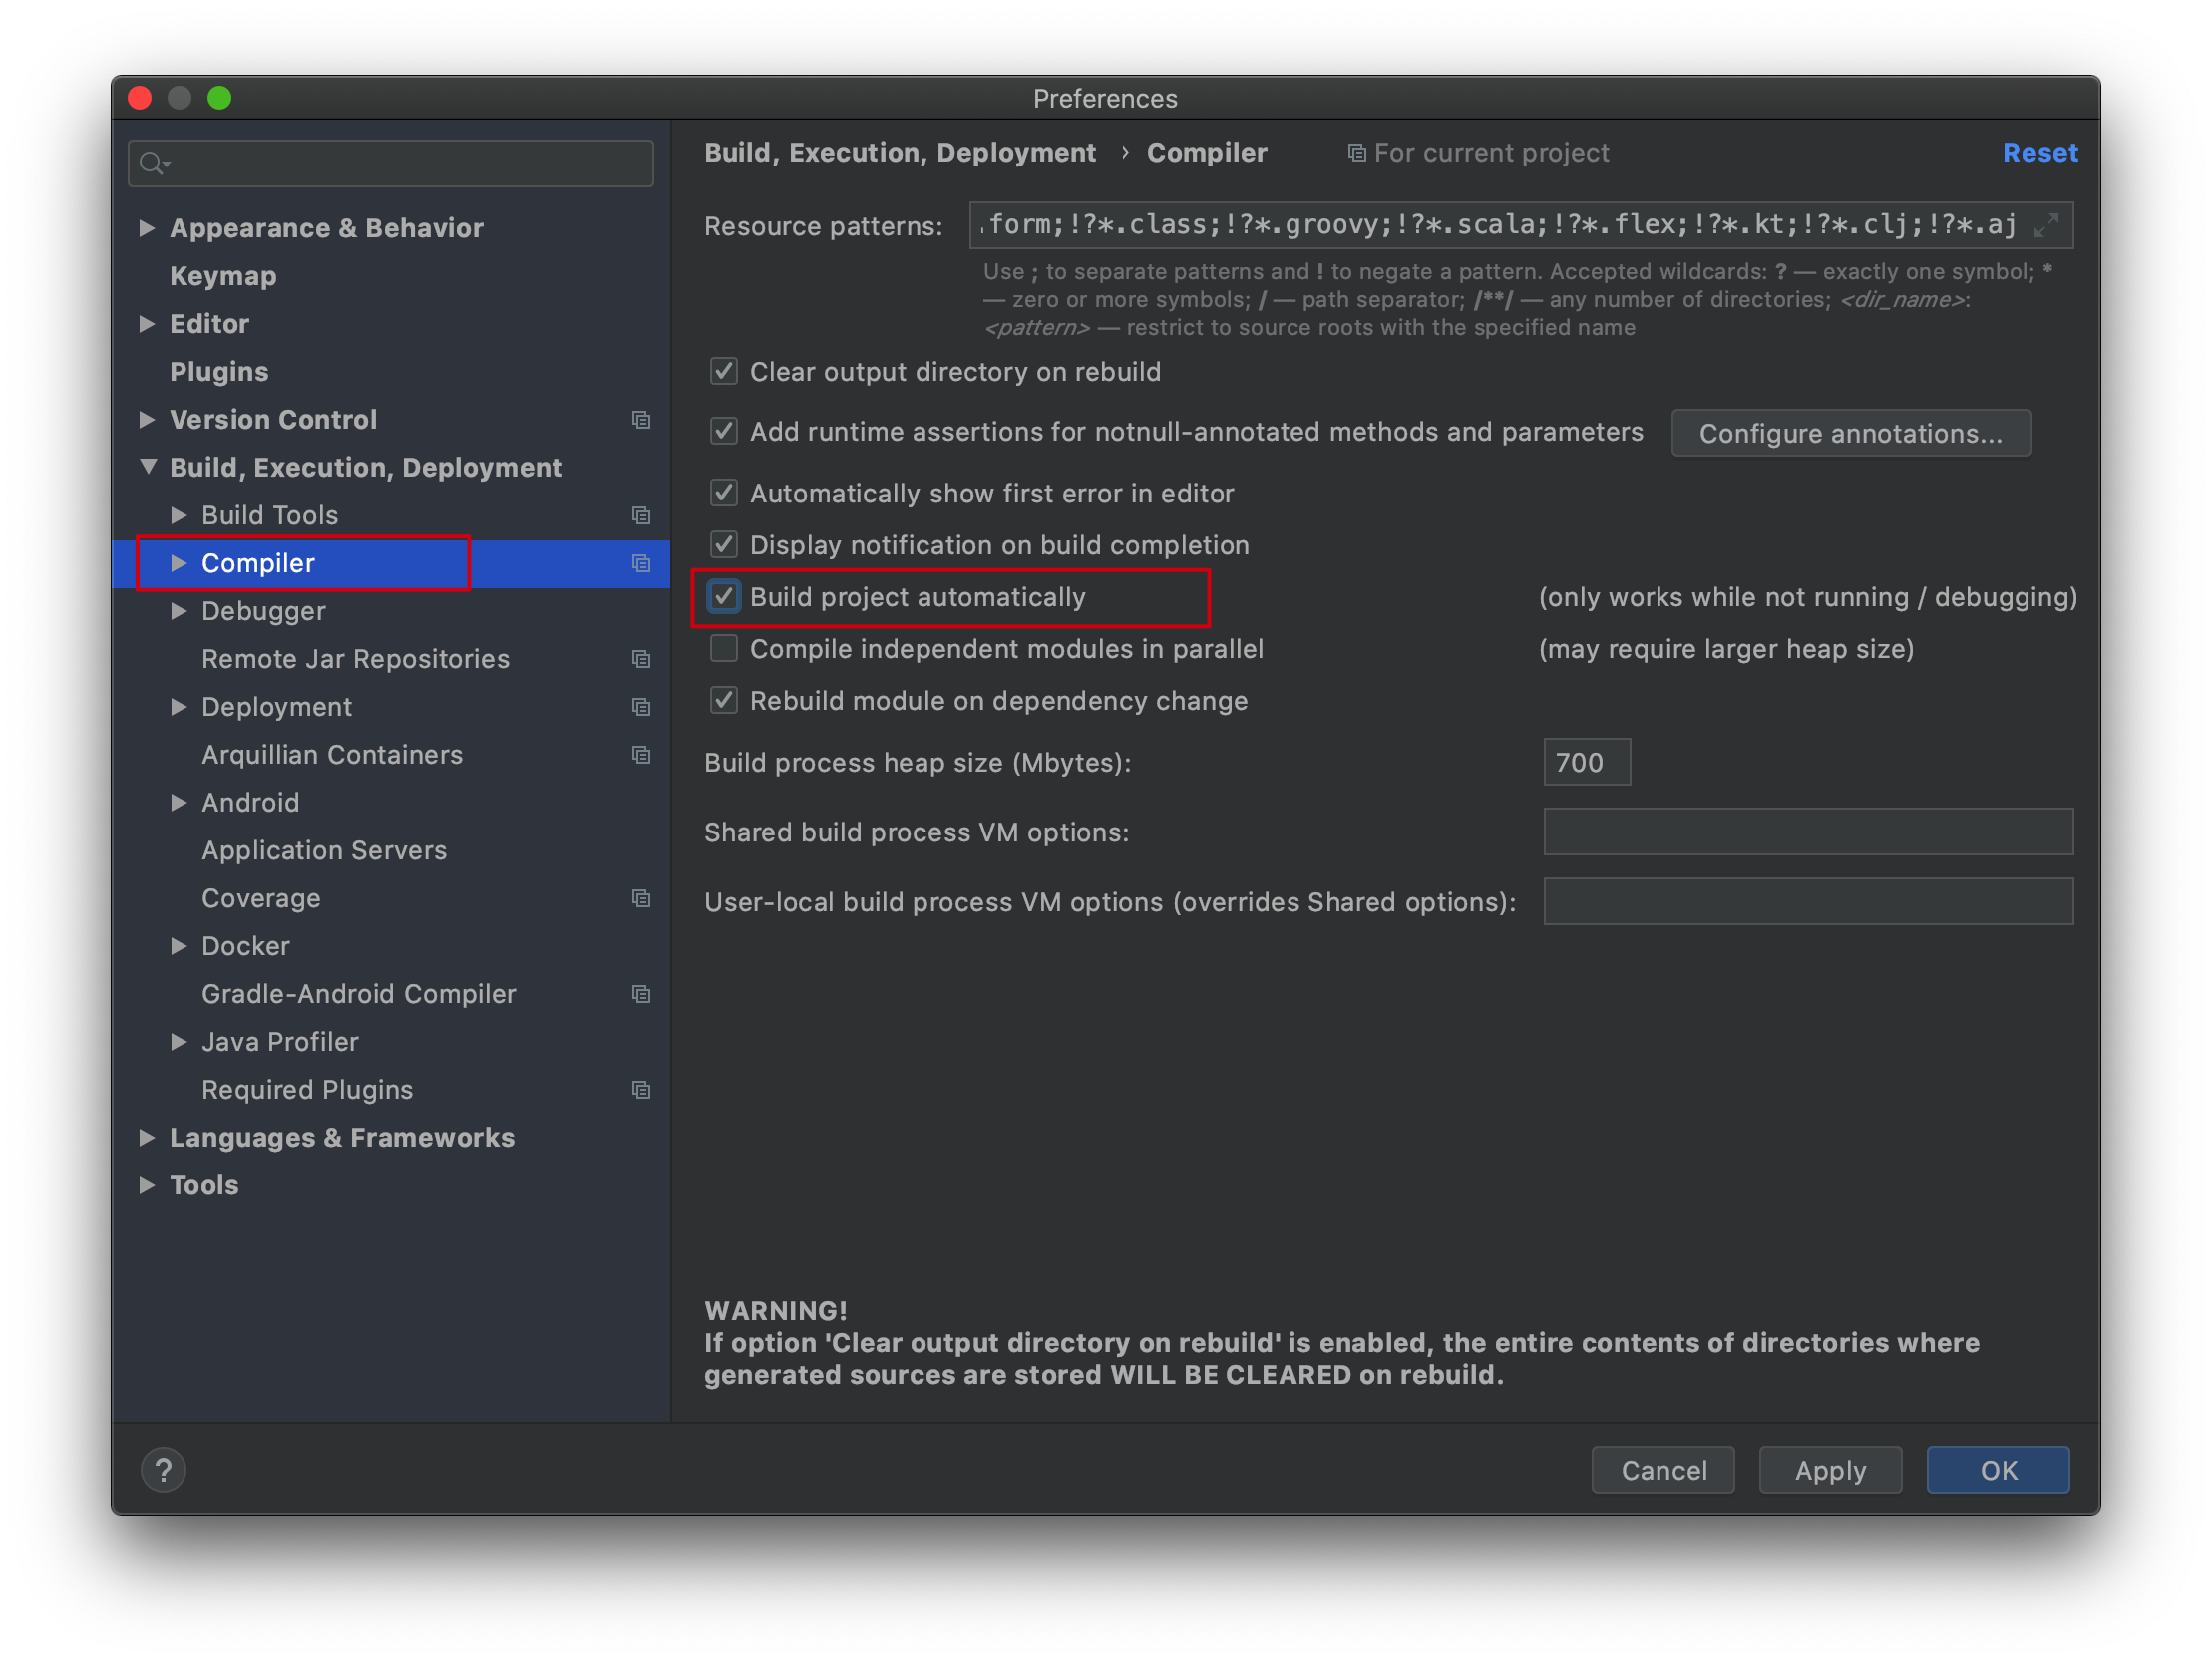
Task: Click User-local build process VM options field
Action: click(1808, 903)
